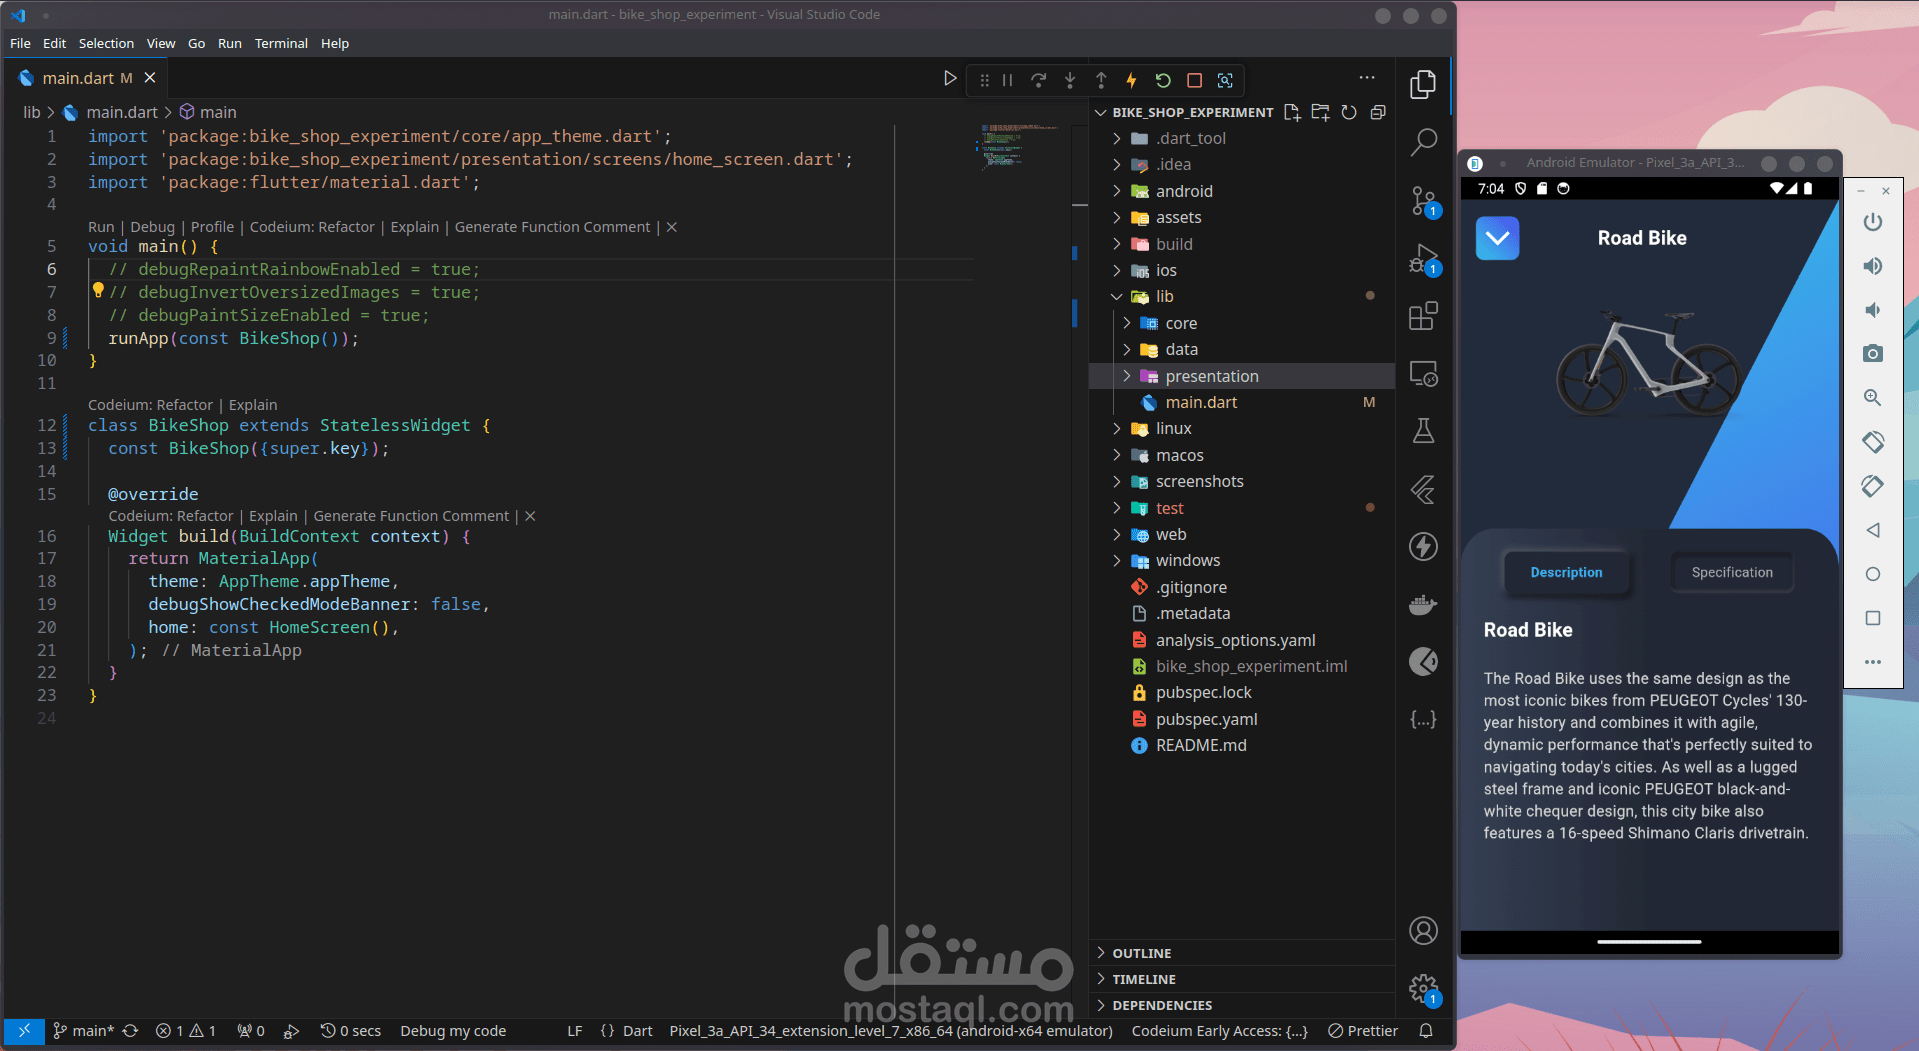This screenshot has height=1051, width=1919.
Task: Open the Terminal menu
Action: pyautogui.click(x=281, y=43)
